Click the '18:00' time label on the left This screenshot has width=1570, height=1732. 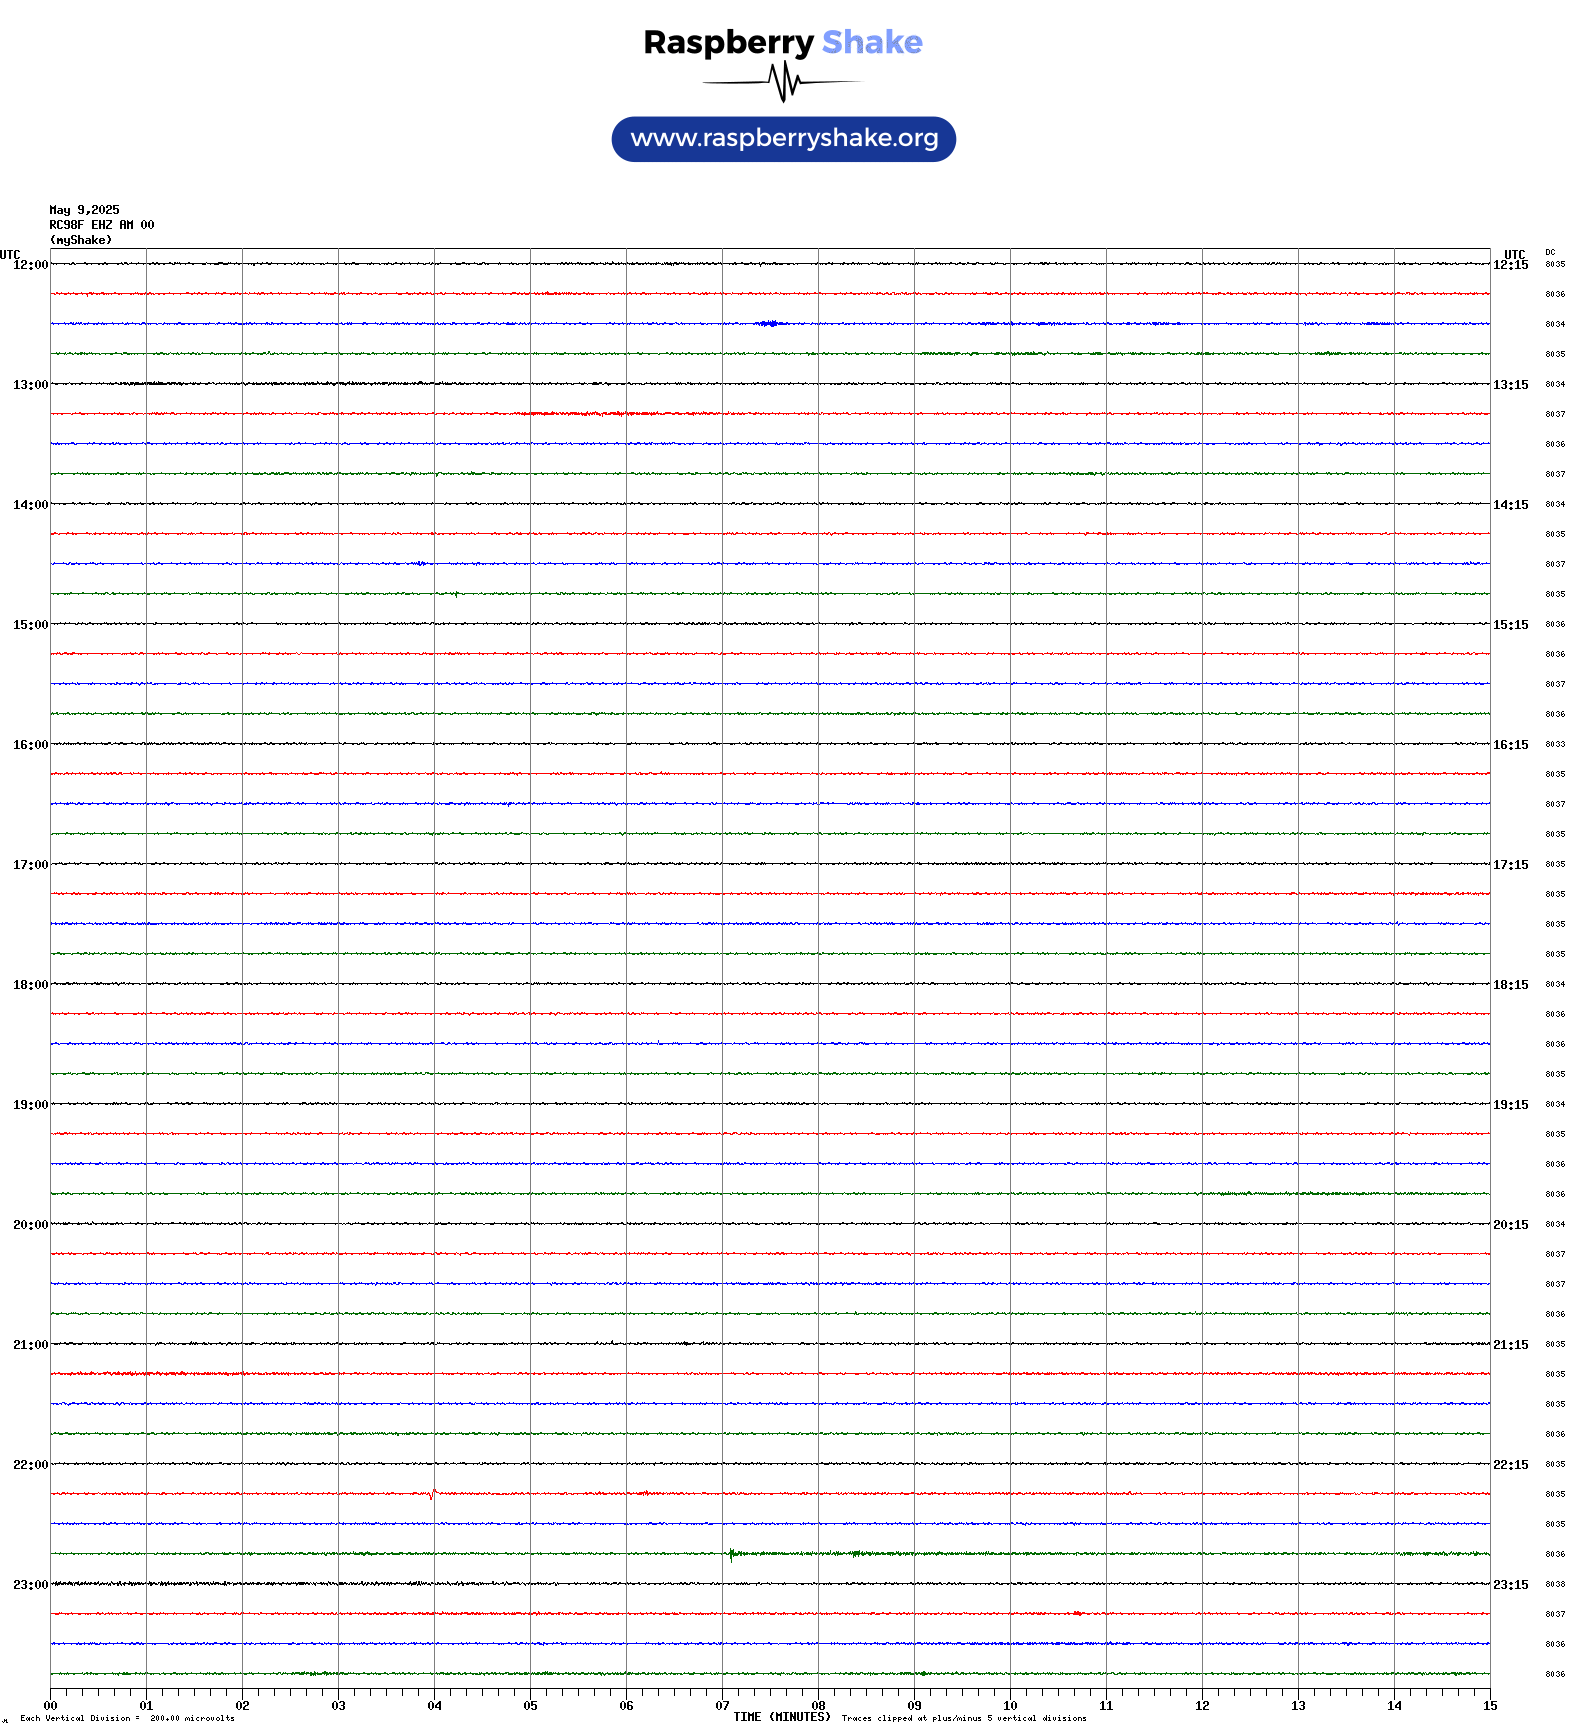[30, 985]
